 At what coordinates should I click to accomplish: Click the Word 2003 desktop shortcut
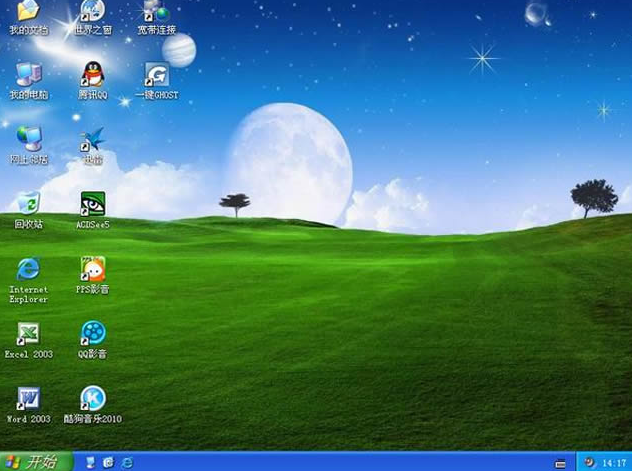pyautogui.click(x=28, y=399)
